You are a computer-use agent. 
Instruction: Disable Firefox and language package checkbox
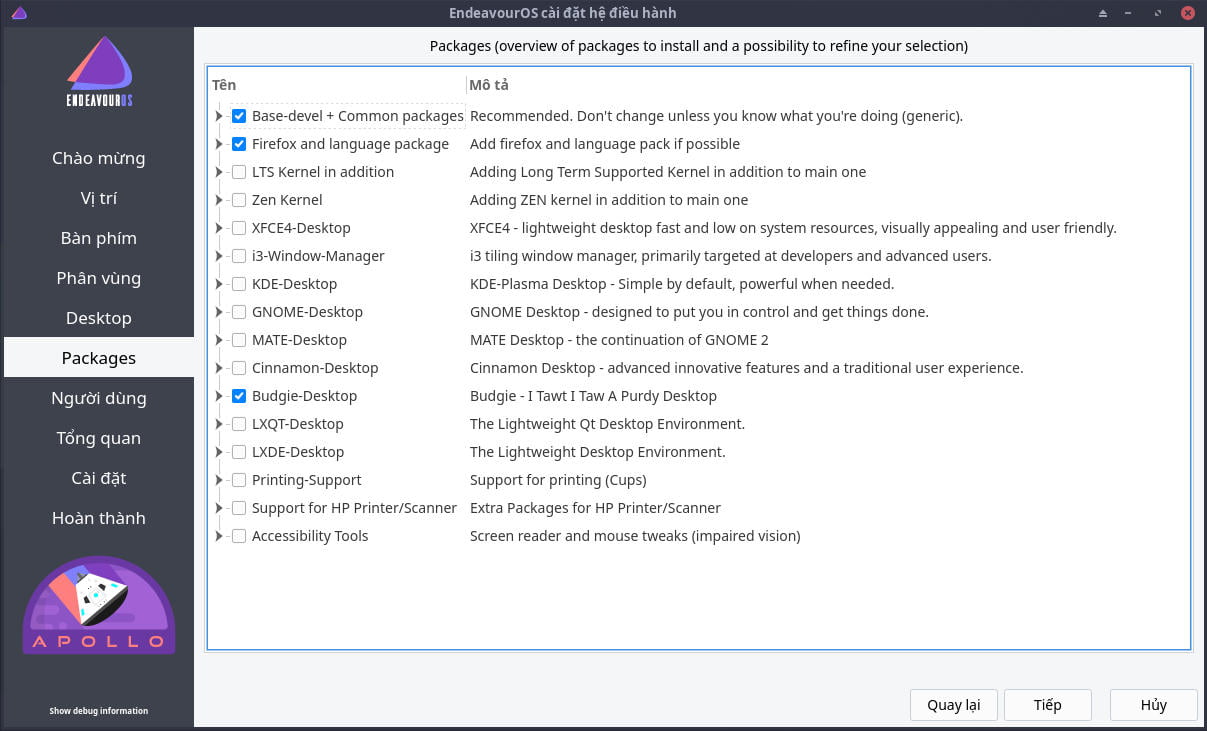click(x=239, y=144)
